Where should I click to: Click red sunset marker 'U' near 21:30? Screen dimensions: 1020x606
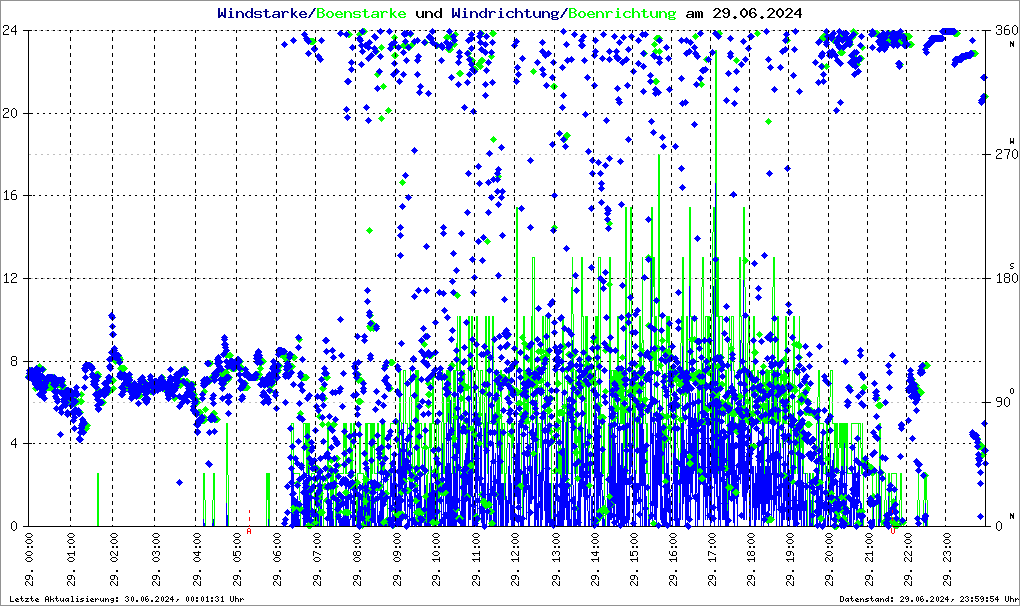point(892,531)
